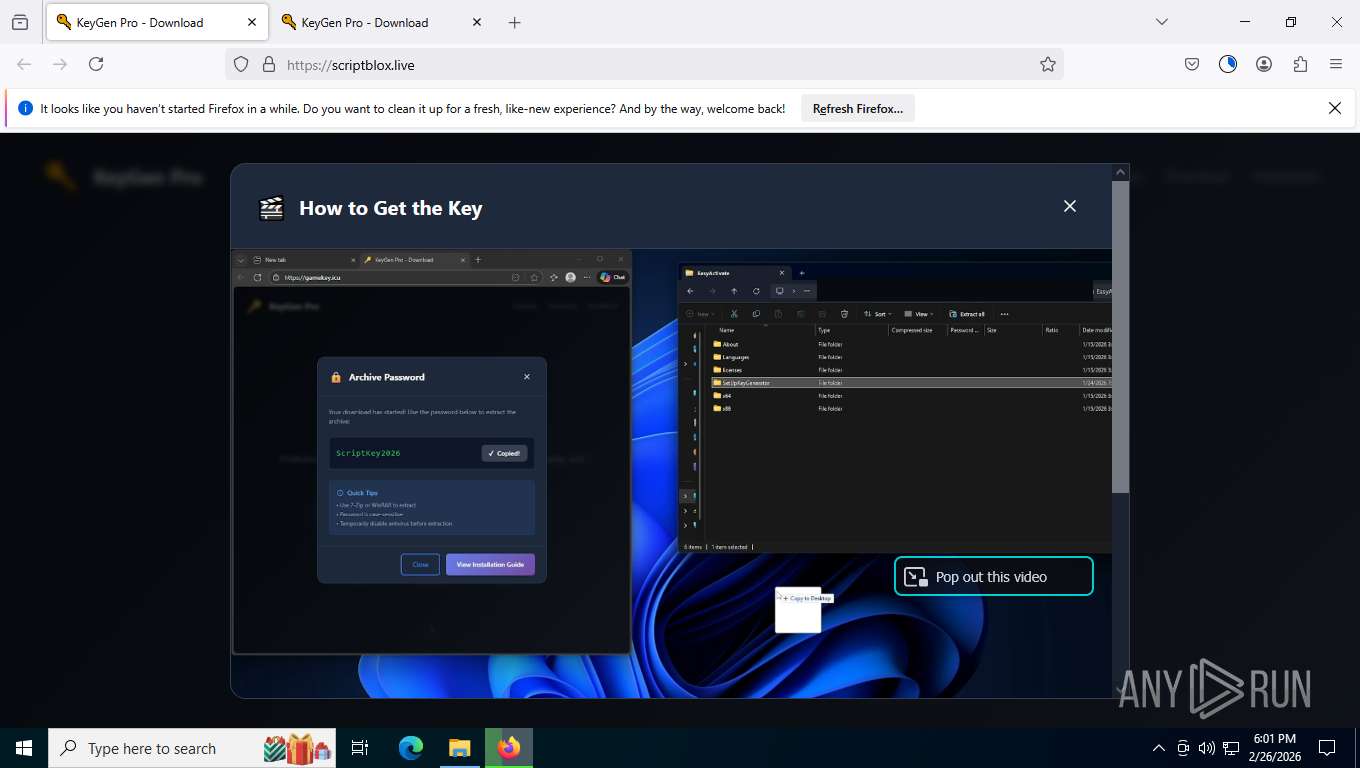View site security padlock information

(x=268, y=64)
